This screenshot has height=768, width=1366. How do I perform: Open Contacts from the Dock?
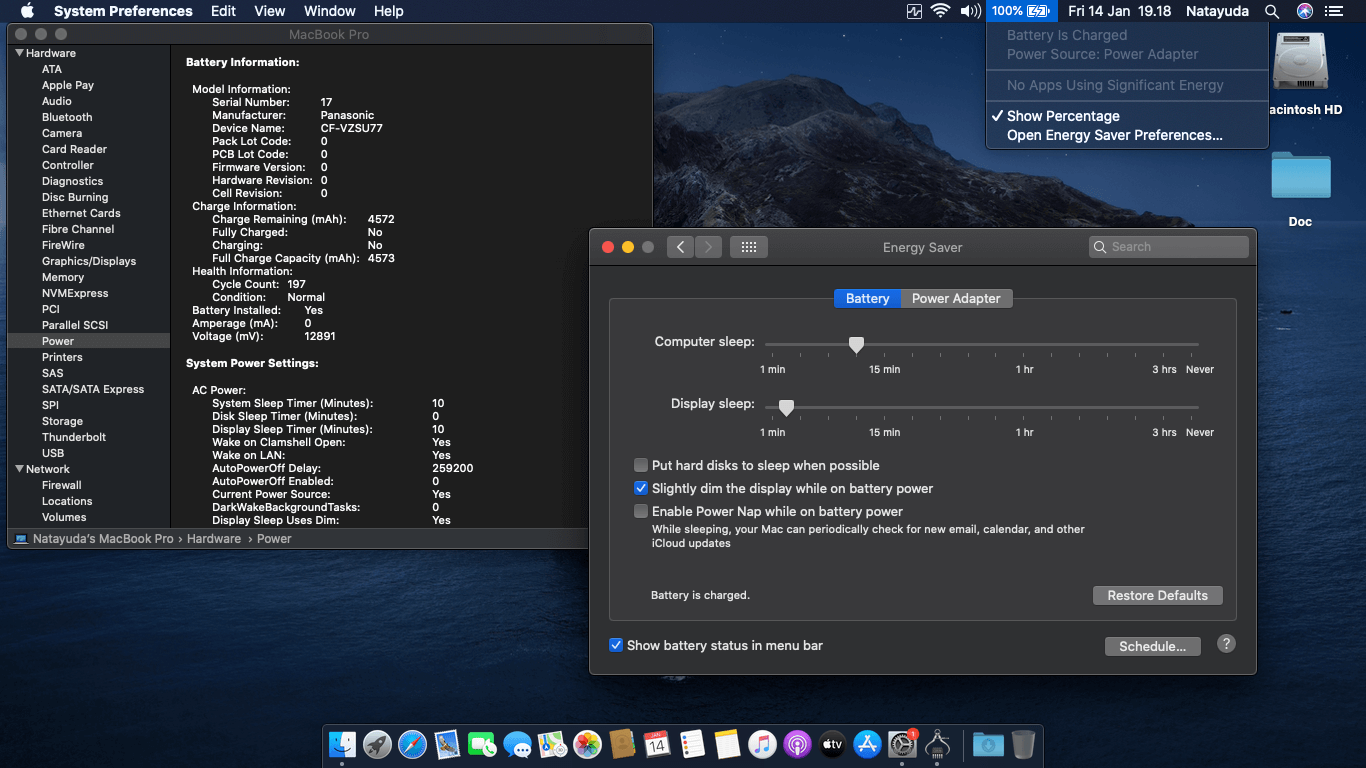click(x=622, y=744)
